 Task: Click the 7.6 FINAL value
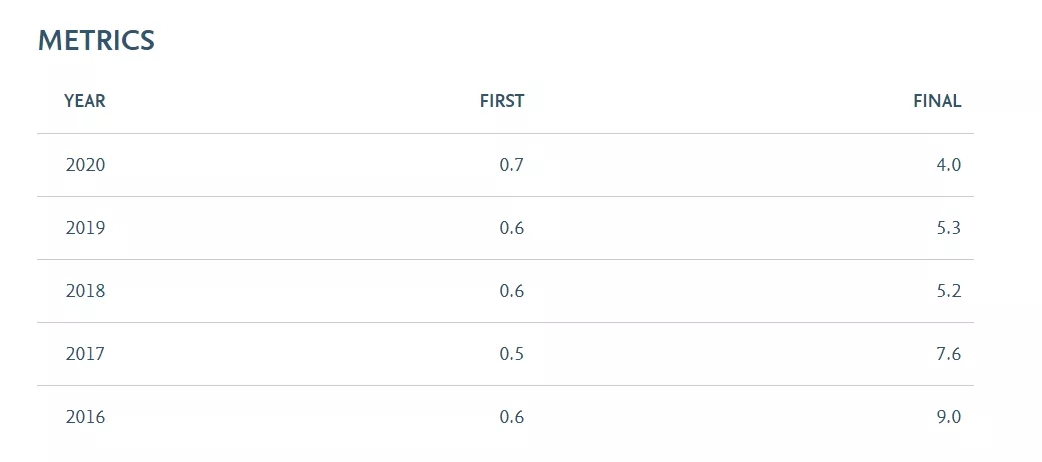click(x=948, y=354)
